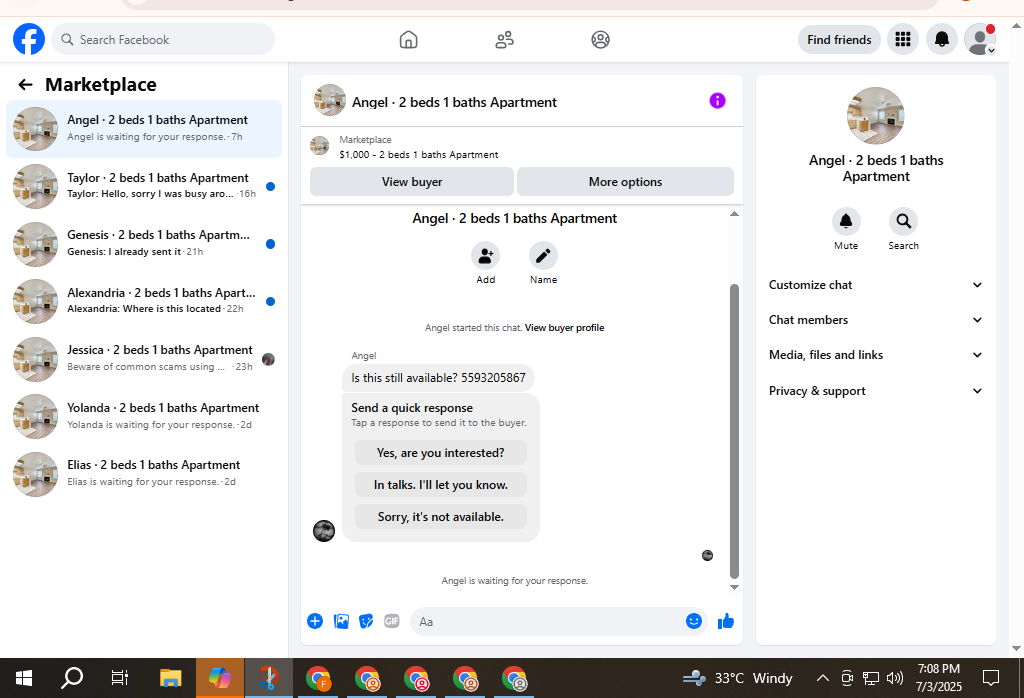Search in conversation via magnifier icon
The height and width of the screenshot is (698, 1024).
pos(903,221)
